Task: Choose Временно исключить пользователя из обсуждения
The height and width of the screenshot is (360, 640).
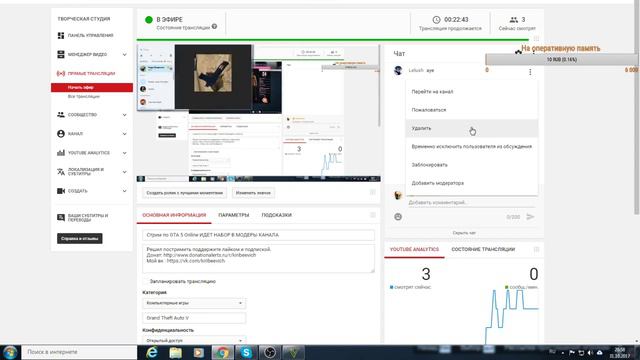Action: pyautogui.click(x=471, y=147)
